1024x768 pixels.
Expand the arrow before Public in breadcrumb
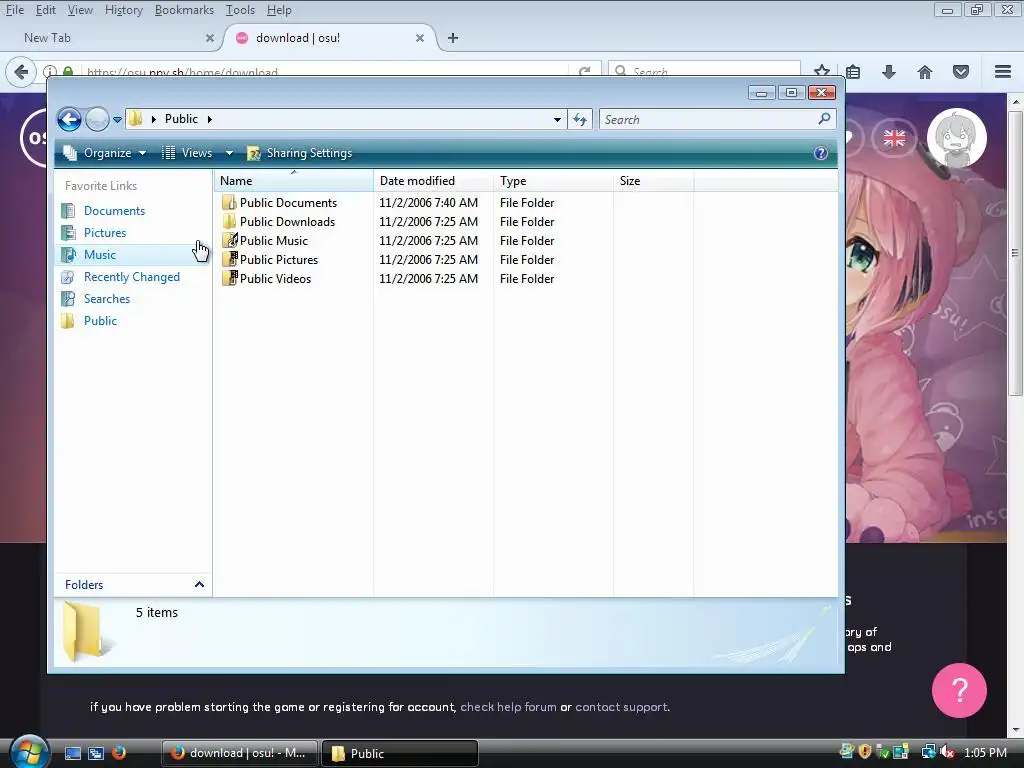pos(153,119)
